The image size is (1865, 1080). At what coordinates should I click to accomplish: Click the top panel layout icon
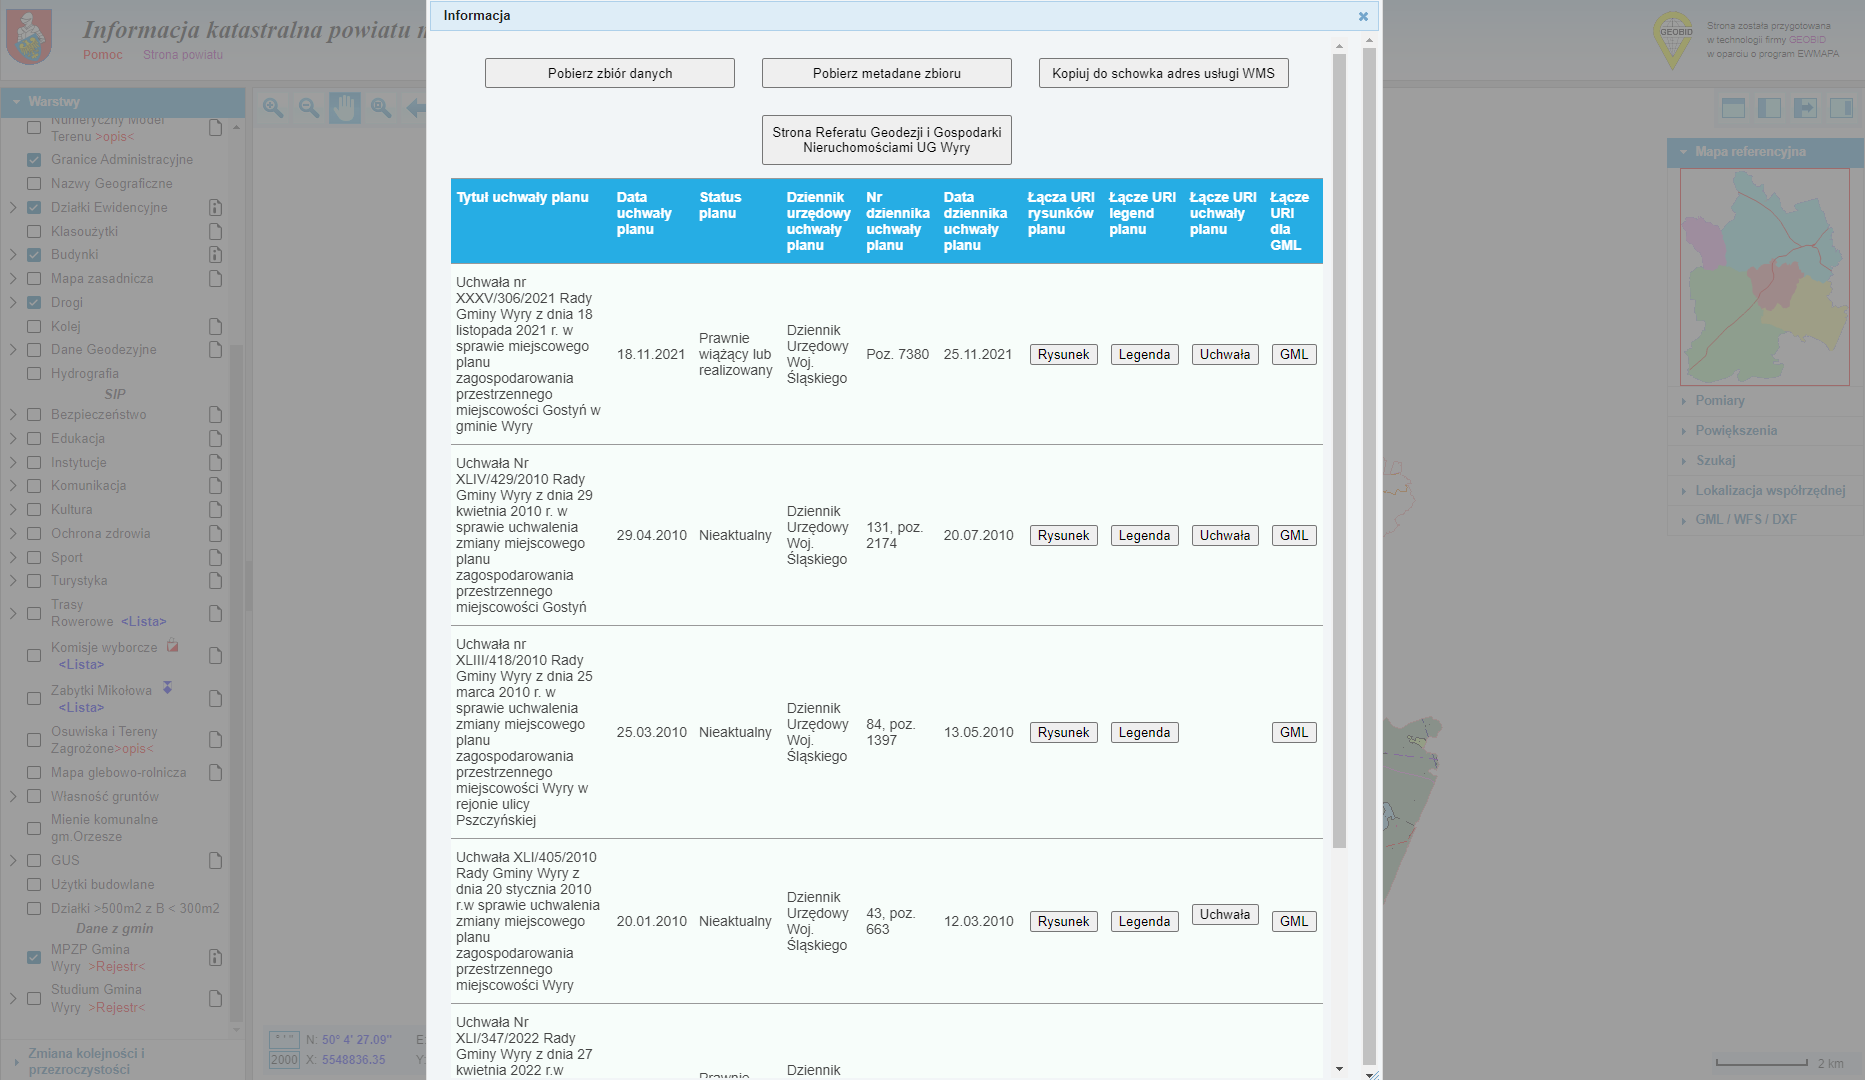[x=1733, y=108]
